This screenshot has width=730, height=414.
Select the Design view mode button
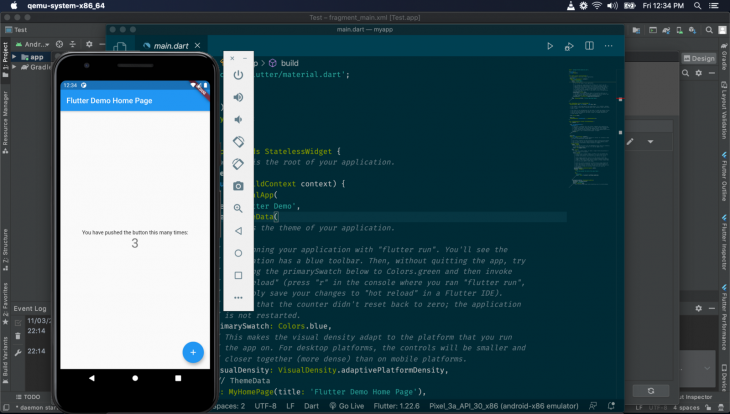click(x=699, y=59)
